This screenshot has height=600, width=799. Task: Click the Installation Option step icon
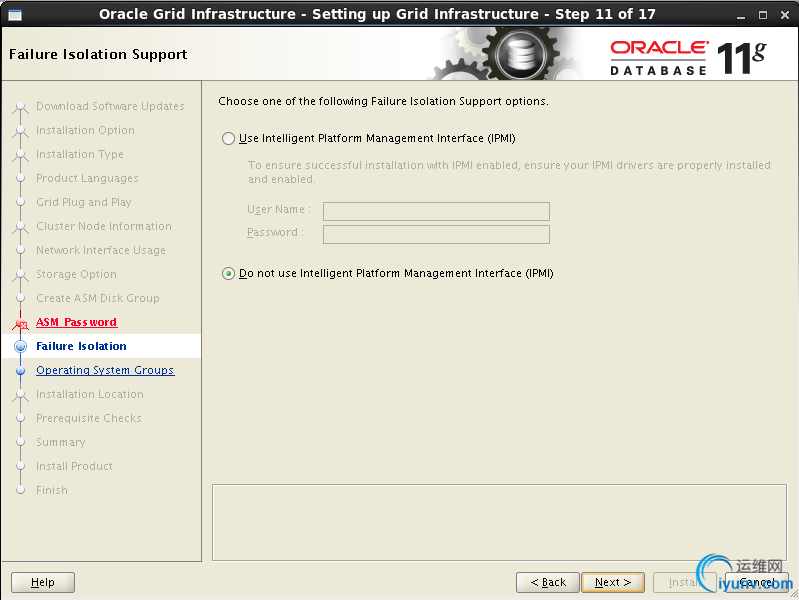(20, 131)
